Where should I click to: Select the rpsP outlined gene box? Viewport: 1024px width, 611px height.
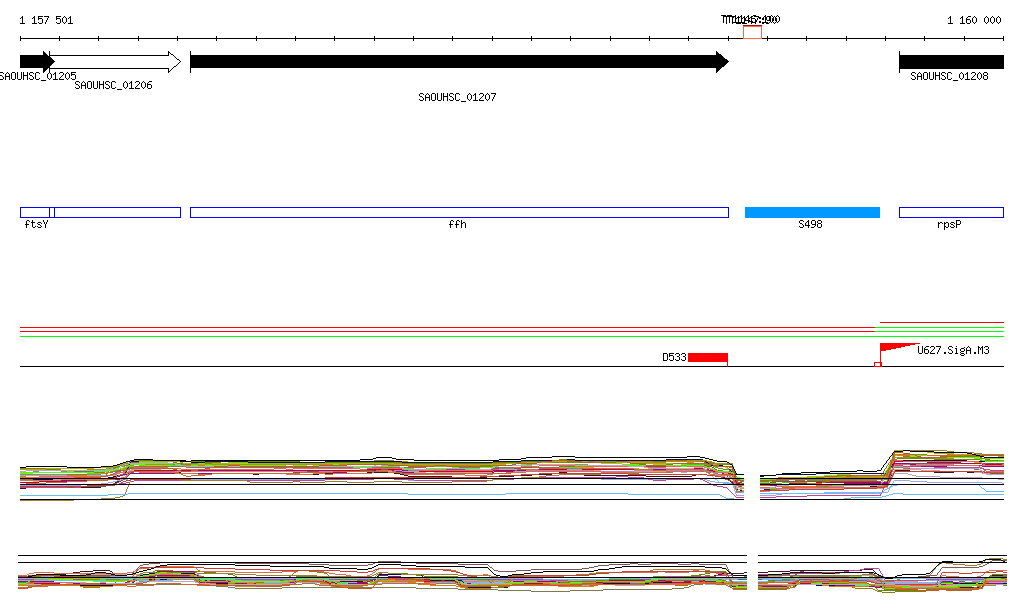click(x=950, y=212)
